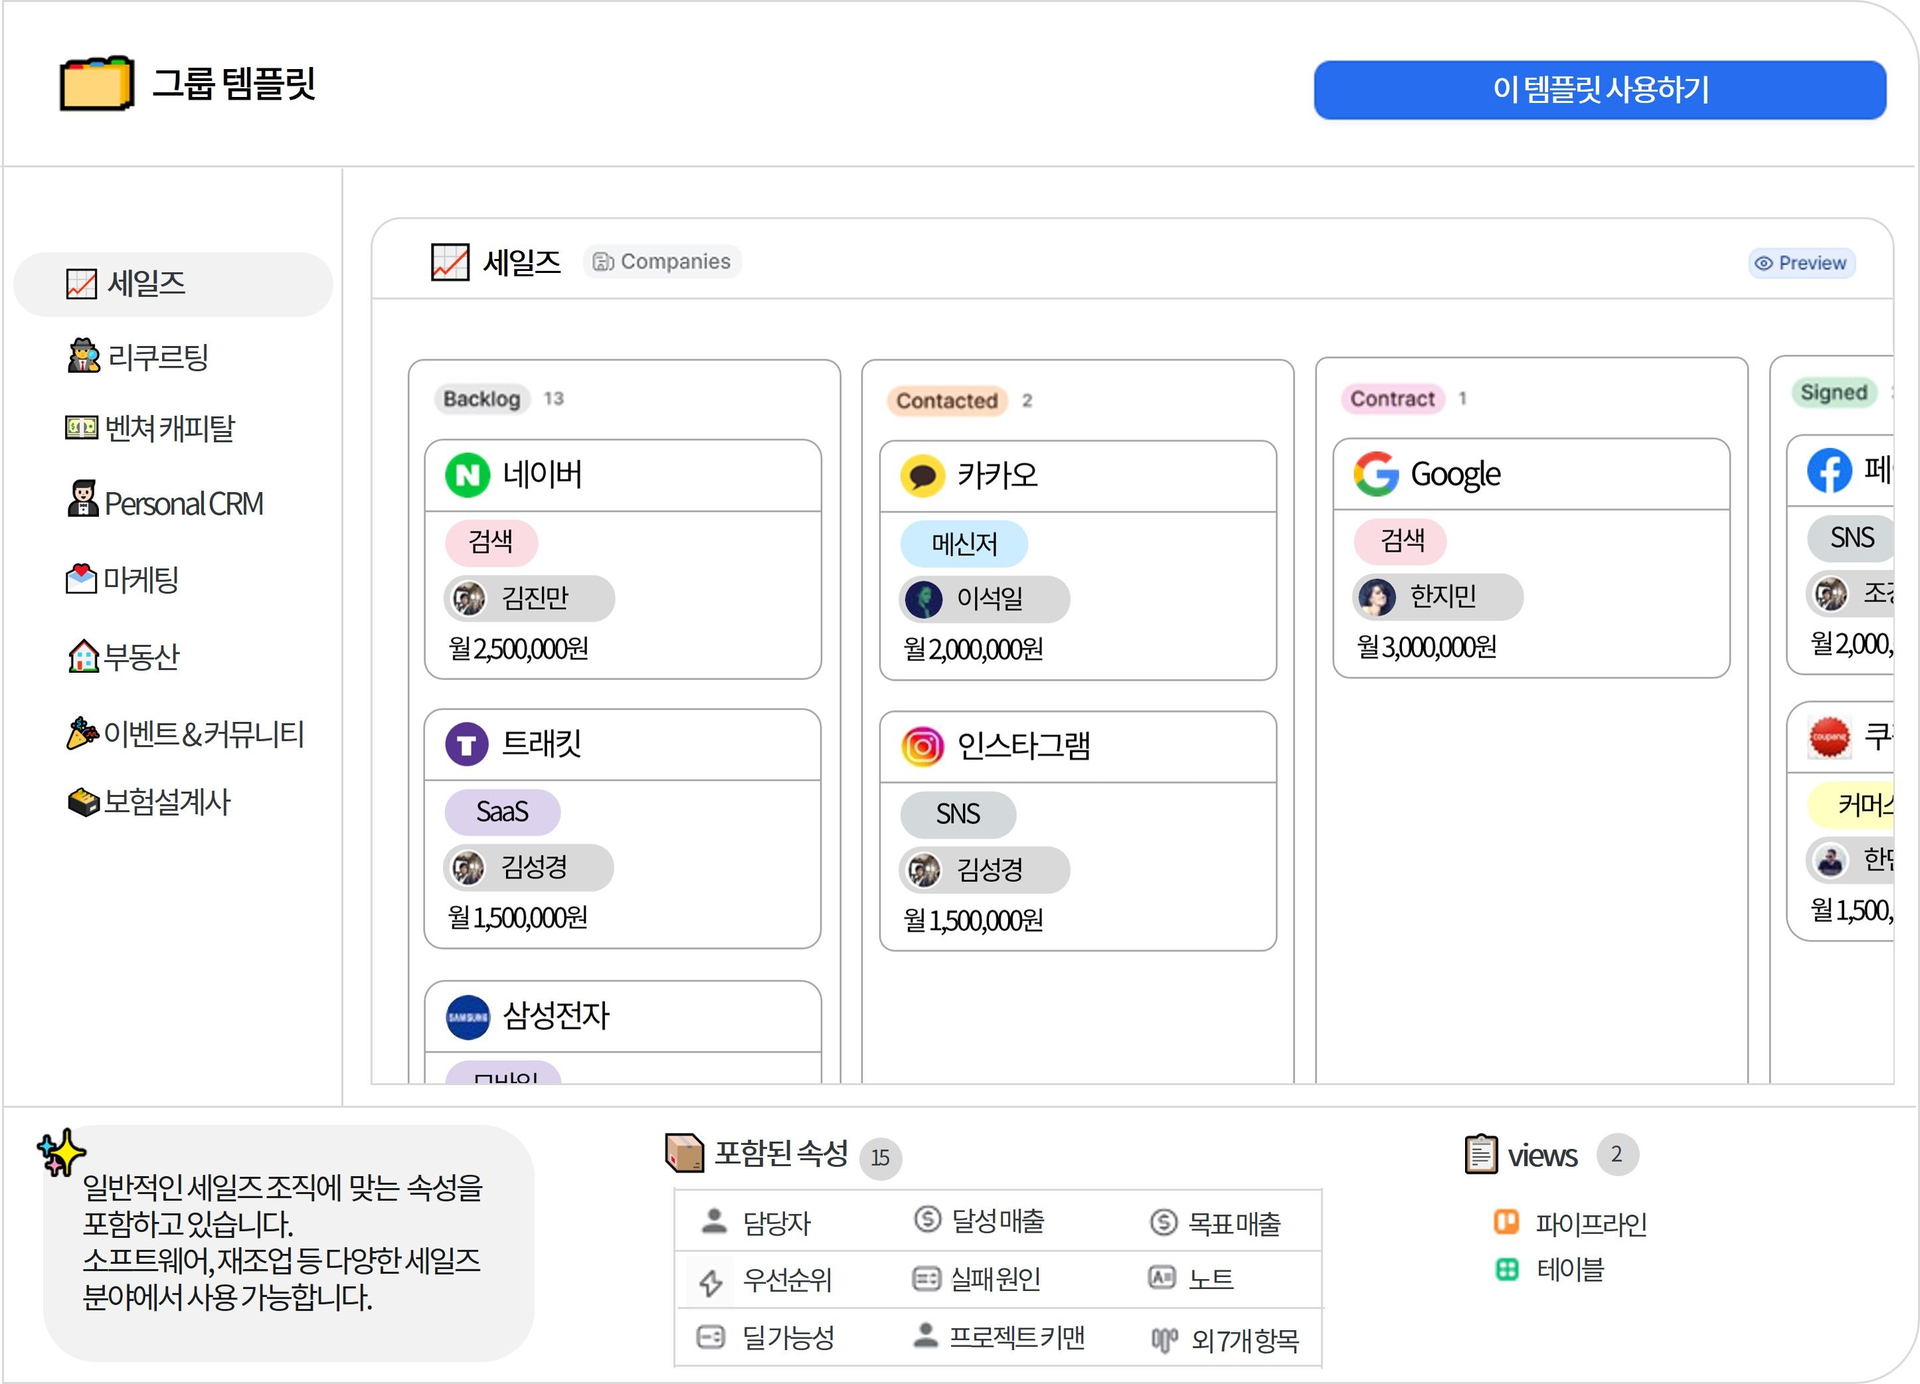Viewport: 1920px width, 1384px height.
Task: Click the 인스타그램 logo icon
Action: [x=922, y=746]
